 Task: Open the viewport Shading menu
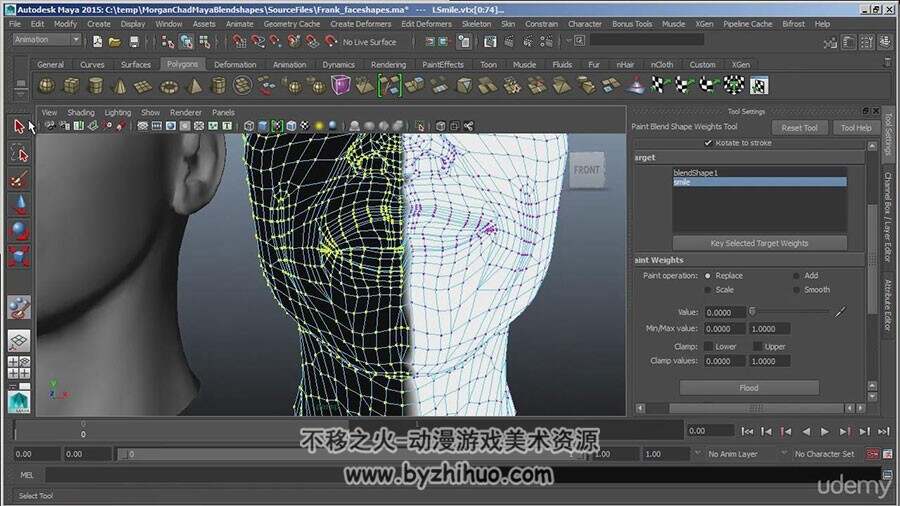click(80, 112)
